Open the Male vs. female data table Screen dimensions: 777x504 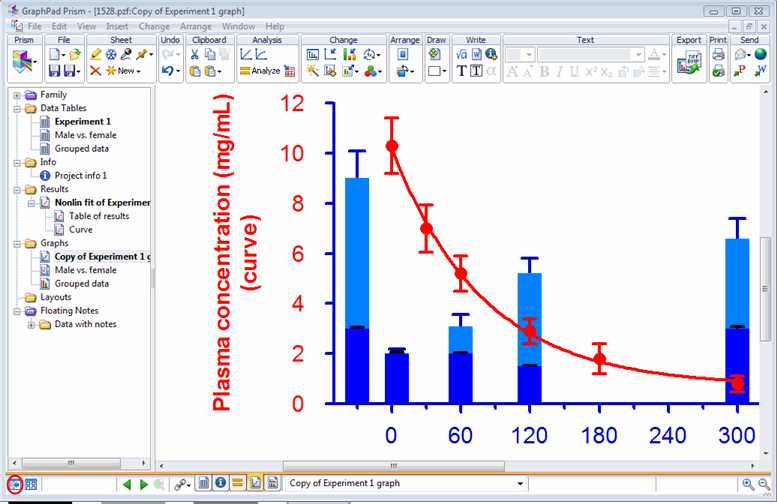click(x=85, y=135)
